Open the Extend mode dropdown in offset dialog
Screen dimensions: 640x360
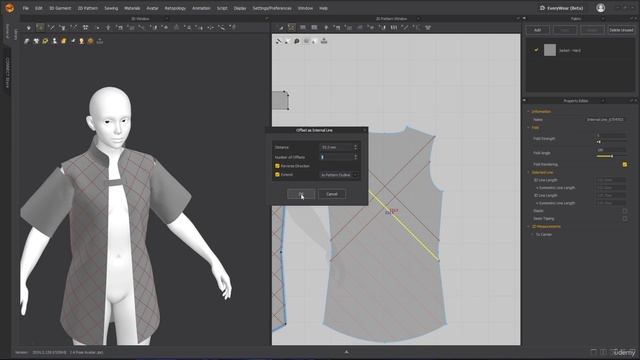[339, 175]
